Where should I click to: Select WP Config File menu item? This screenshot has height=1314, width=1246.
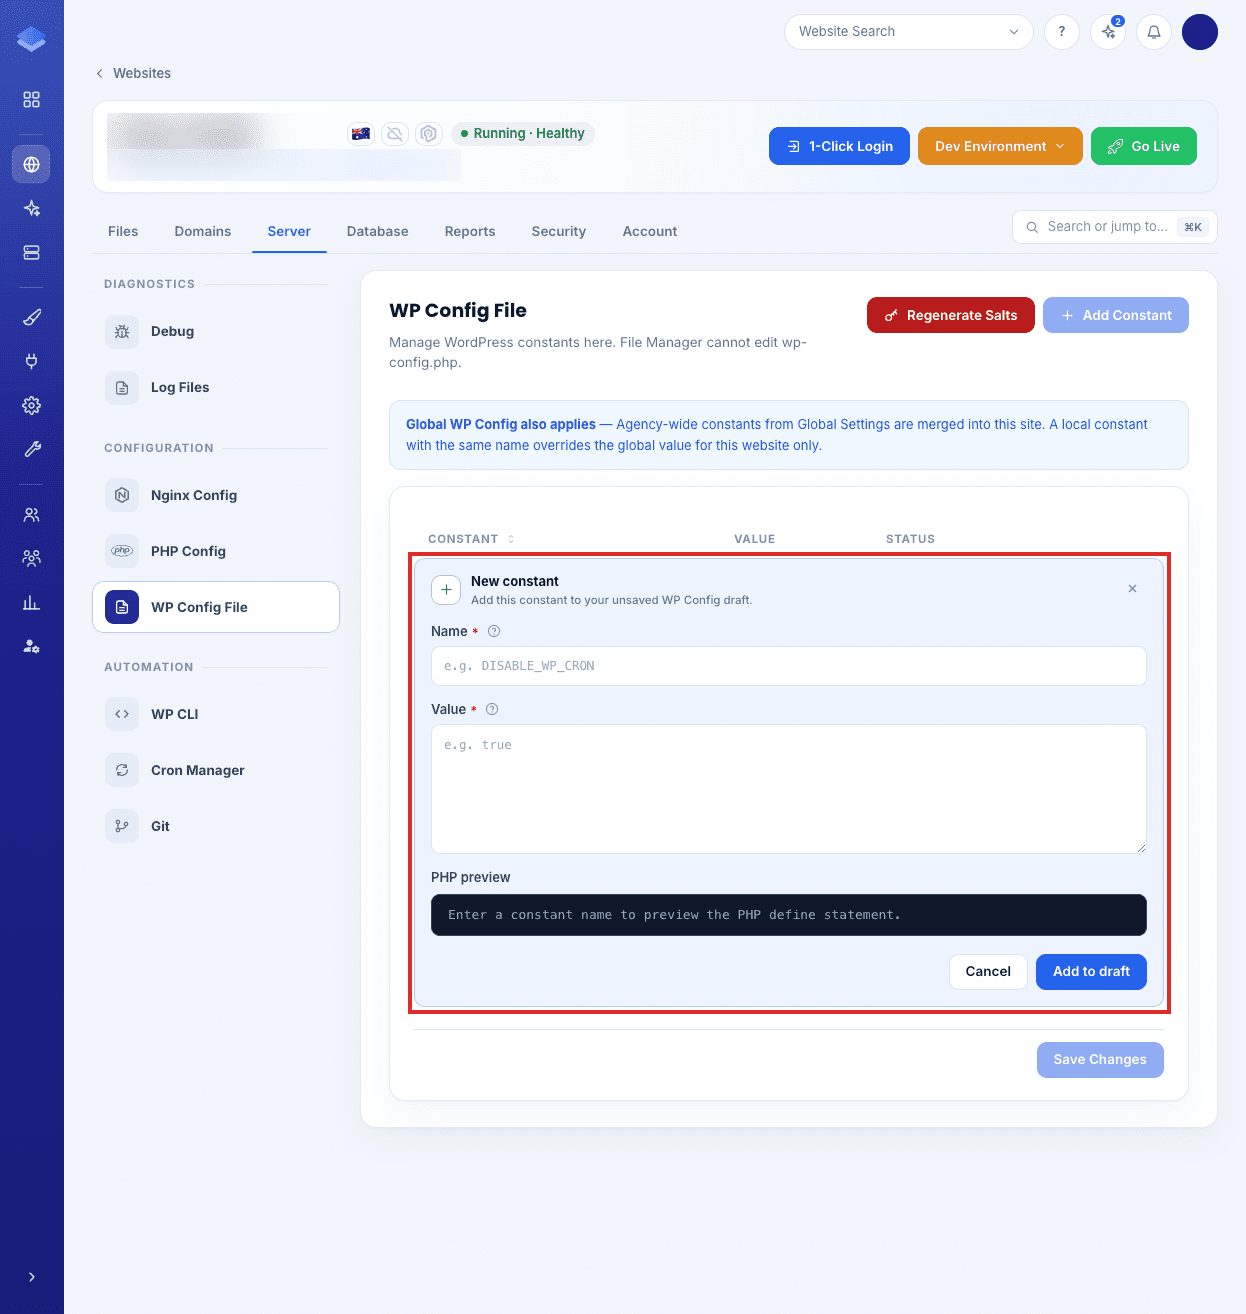tap(216, 607)
